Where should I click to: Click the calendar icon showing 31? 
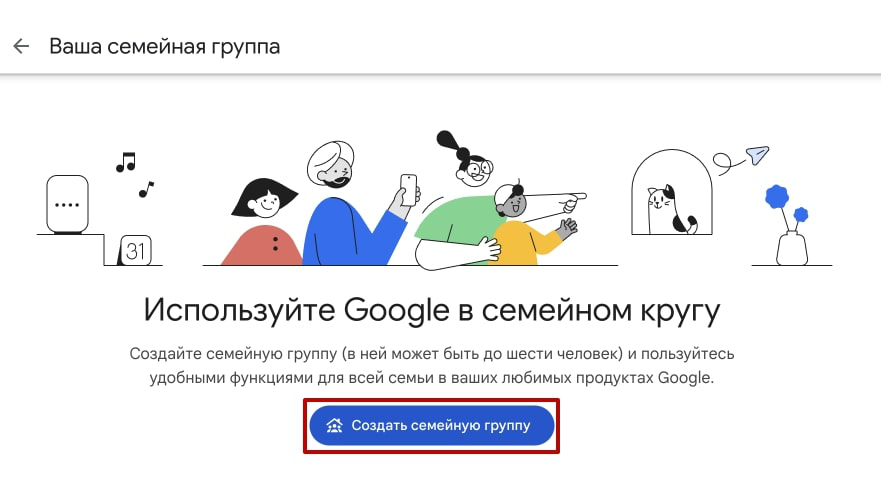pyautogui.click(x=136, y=251)
